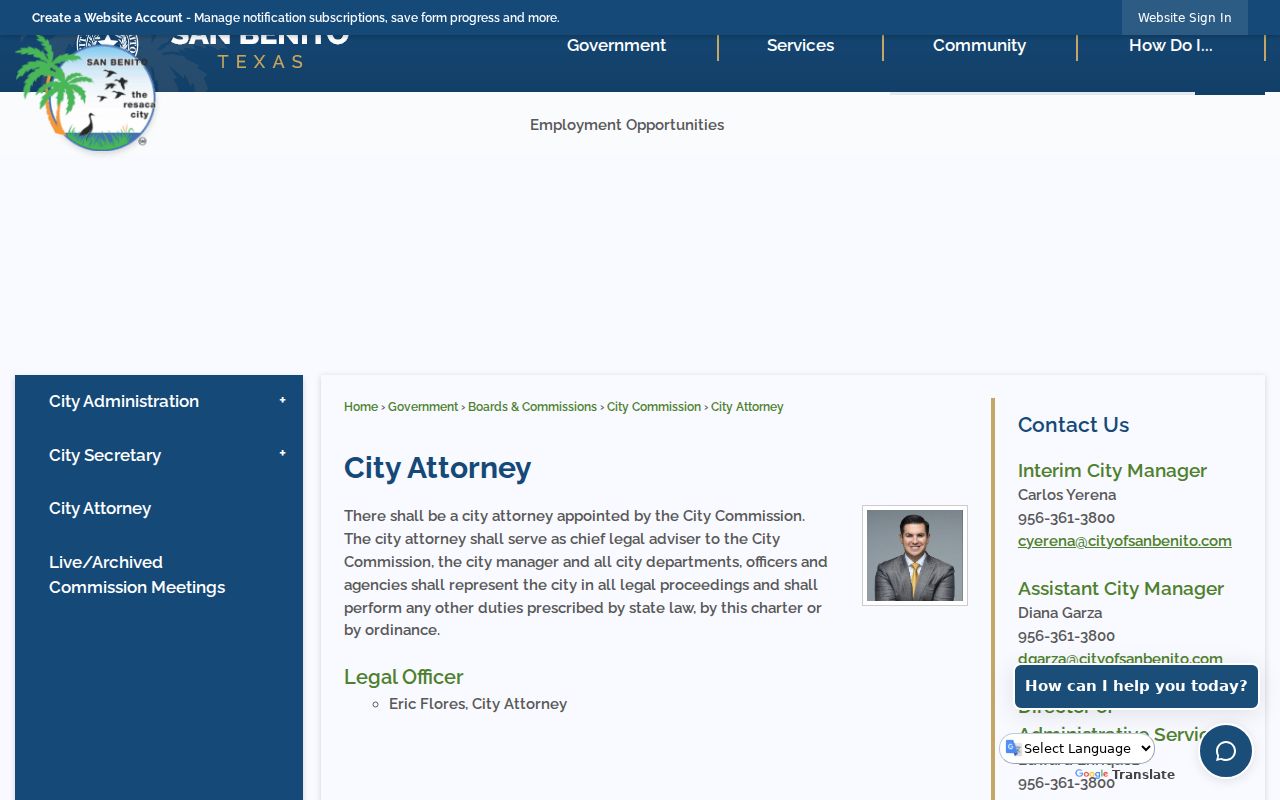Open the How Do I... menu
This screenshot has height=800, width=1280.
click(1170, 46)
